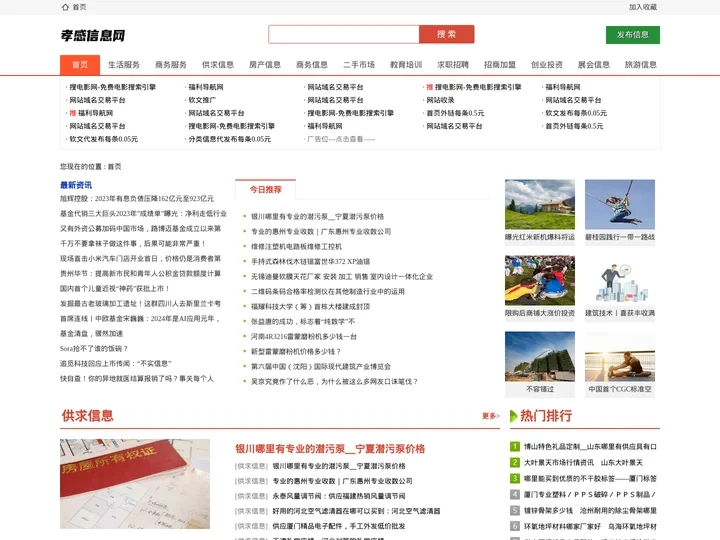Open 第六届中国（沈阳）国际现代建筑产业博览会
720x540 pixels.
pos(321,367)
